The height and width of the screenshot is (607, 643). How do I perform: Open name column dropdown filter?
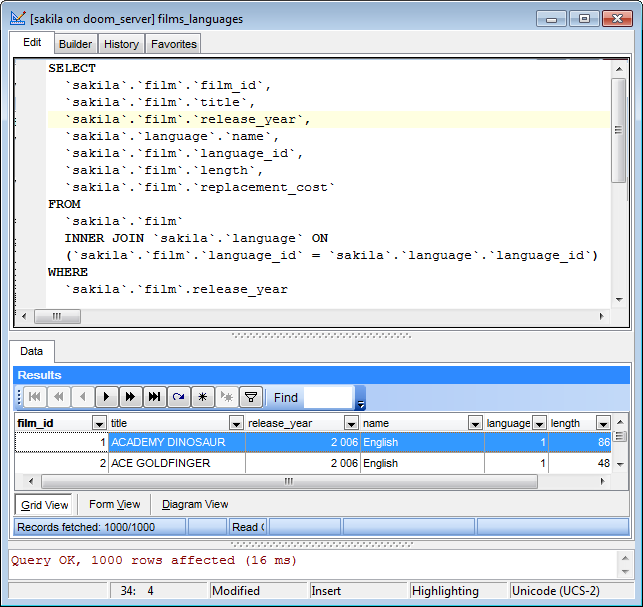coord(475,423)
